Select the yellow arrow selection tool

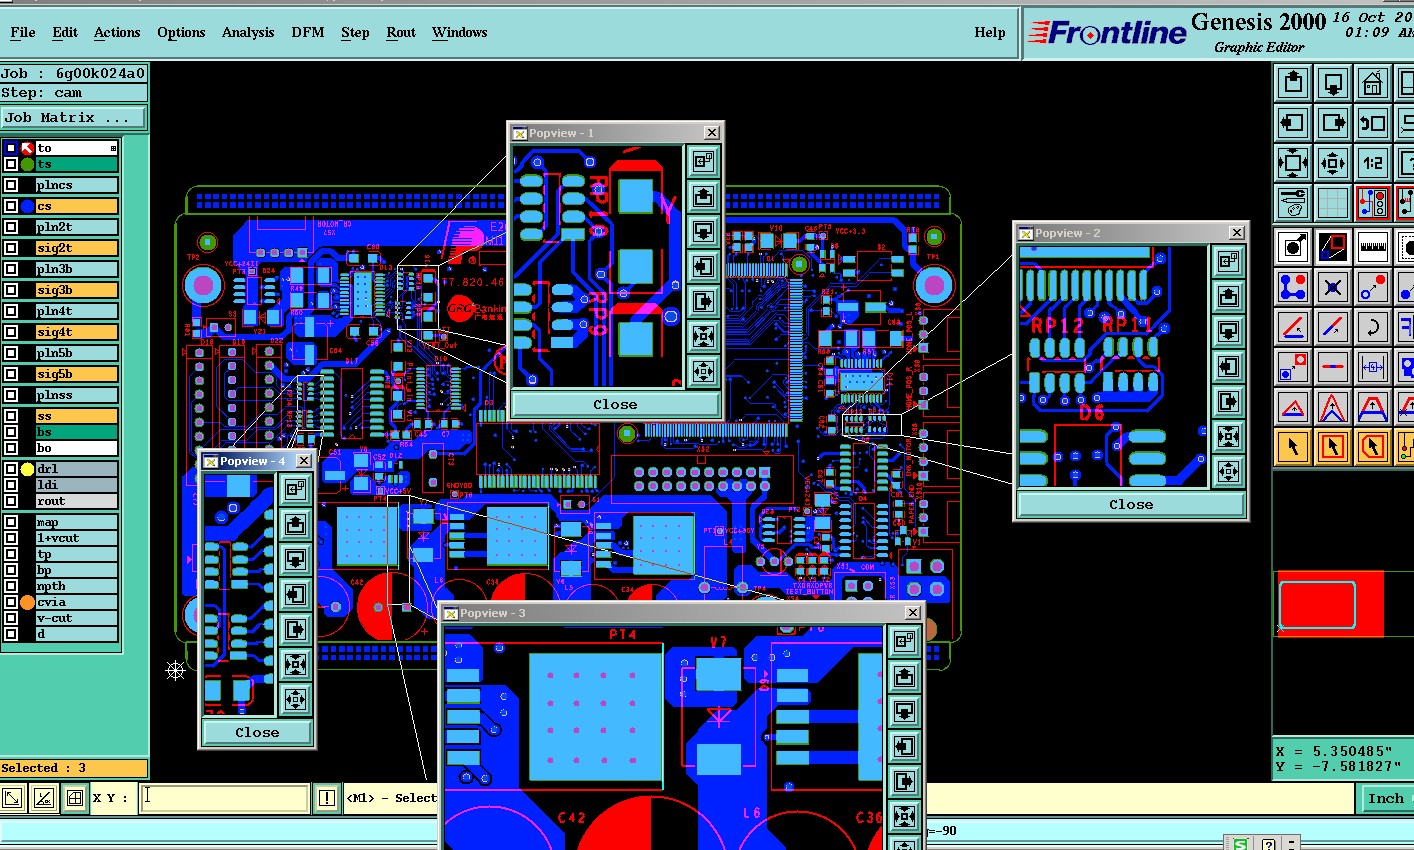[1293, 446]
